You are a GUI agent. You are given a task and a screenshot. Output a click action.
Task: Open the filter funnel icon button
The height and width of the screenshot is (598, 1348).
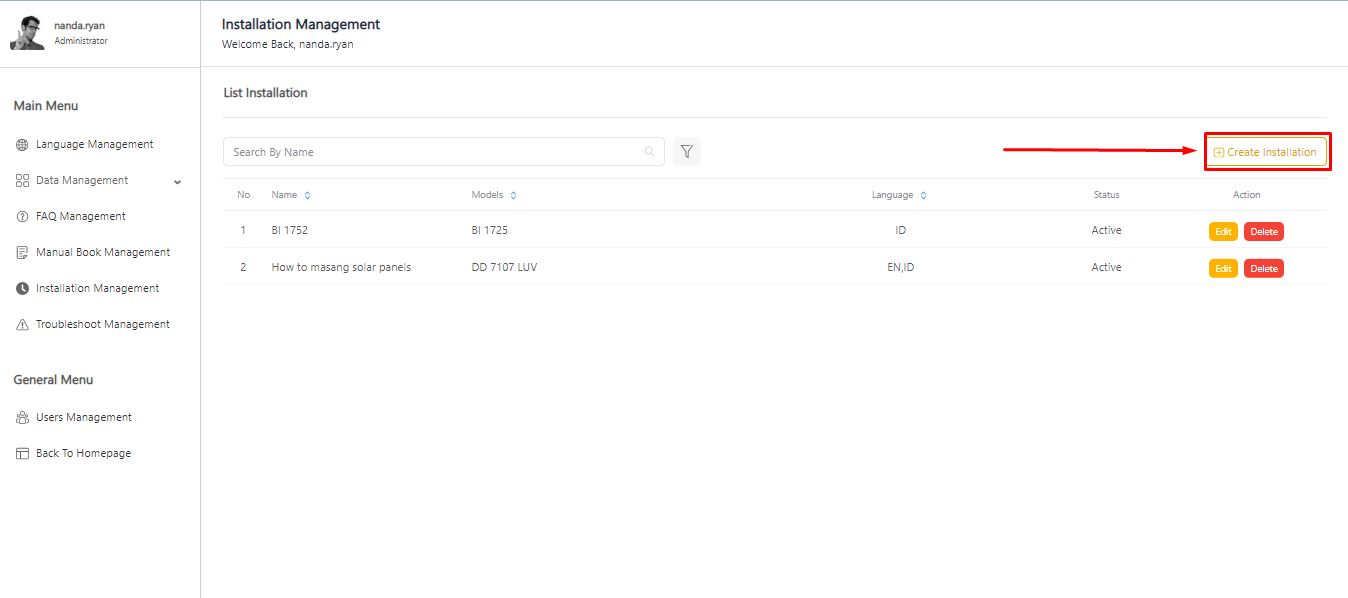687,152
